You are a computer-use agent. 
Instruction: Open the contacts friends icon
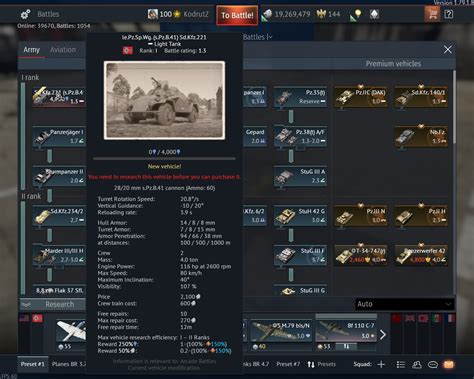417,364
